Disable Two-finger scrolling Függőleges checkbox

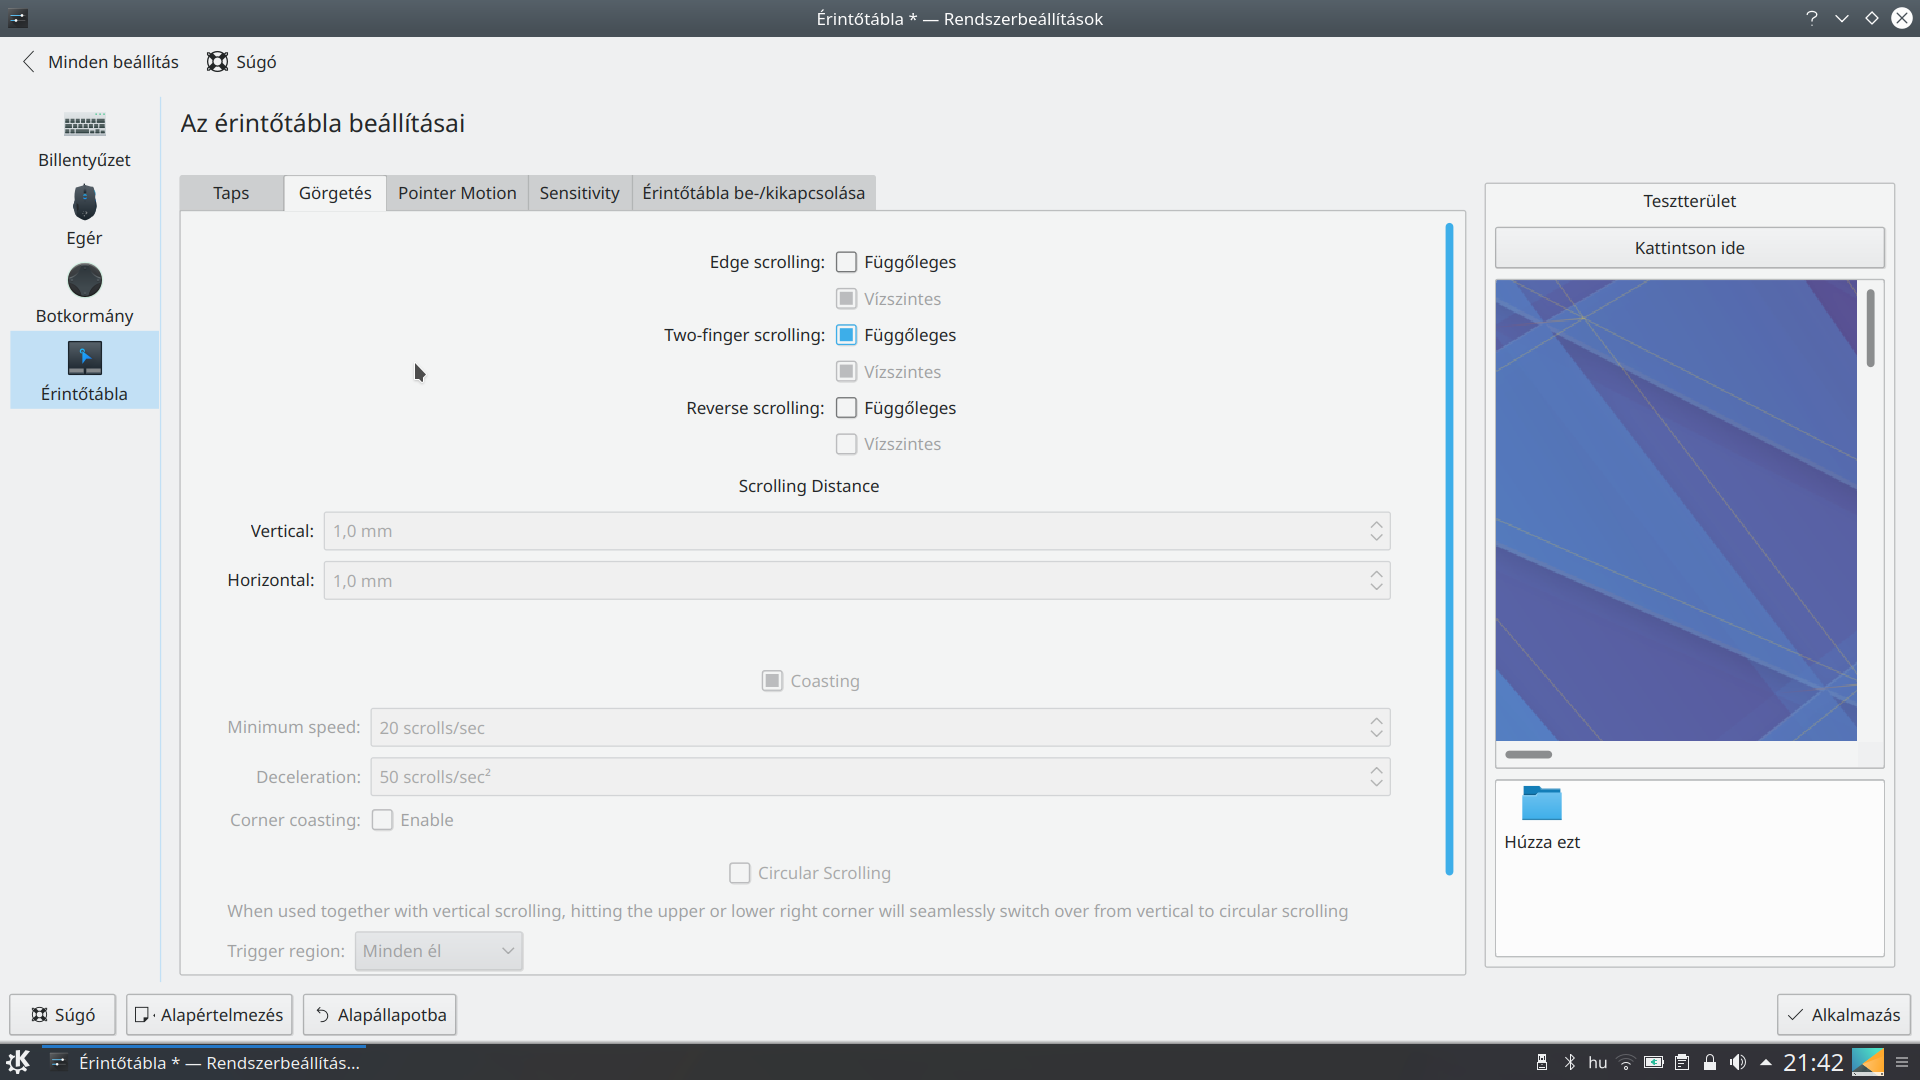[846, 335]
